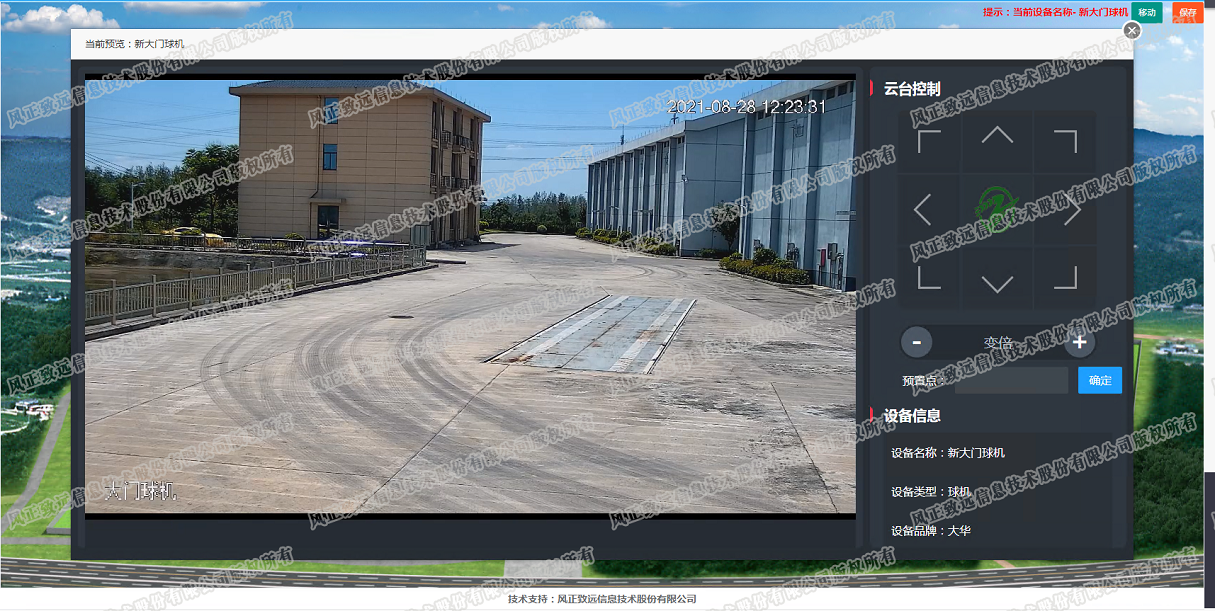Image resolution: width=1215 pixels, height=611 pixels.
Task: Move camera diagonally down-left in PTZ pad
Action: coord(929,277)
